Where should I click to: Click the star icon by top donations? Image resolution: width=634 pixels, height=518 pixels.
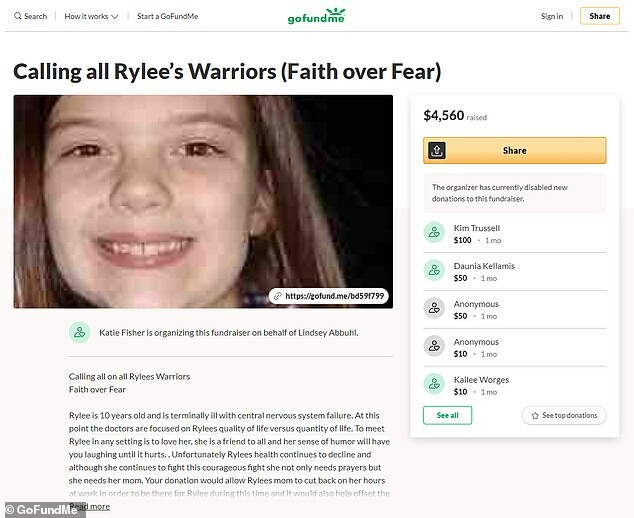pyautogui.click(x=535, y=416)
